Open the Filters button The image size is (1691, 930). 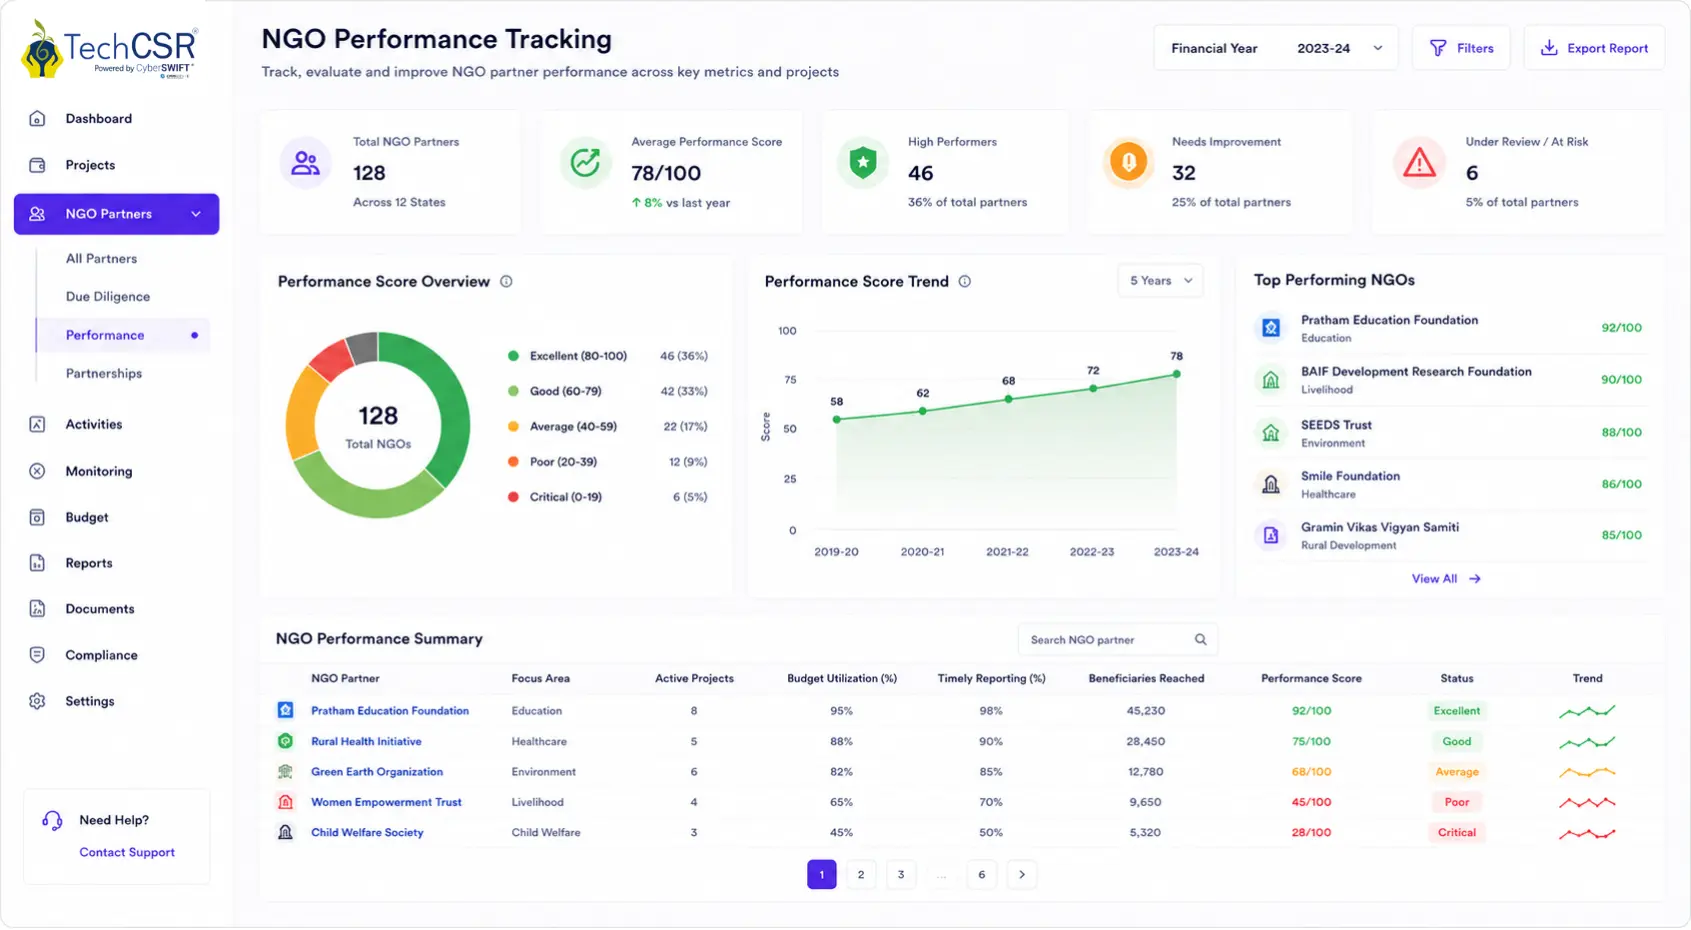click(x=1461, y=48)
